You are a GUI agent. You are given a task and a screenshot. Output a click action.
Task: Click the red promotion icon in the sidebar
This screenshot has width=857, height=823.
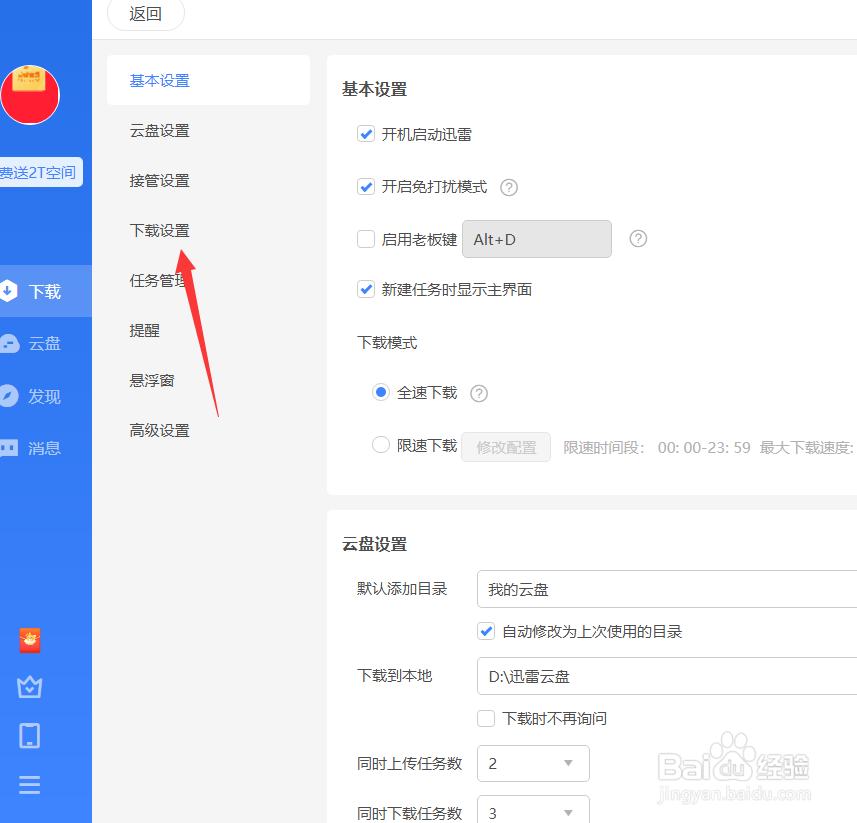pos(29,640)
